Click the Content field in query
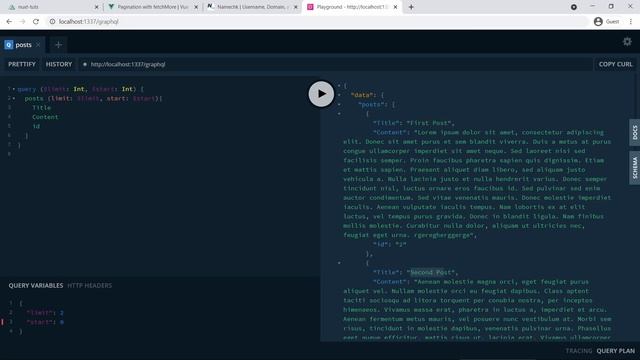This screenshot has height=360, width=640. pos(45,117)
